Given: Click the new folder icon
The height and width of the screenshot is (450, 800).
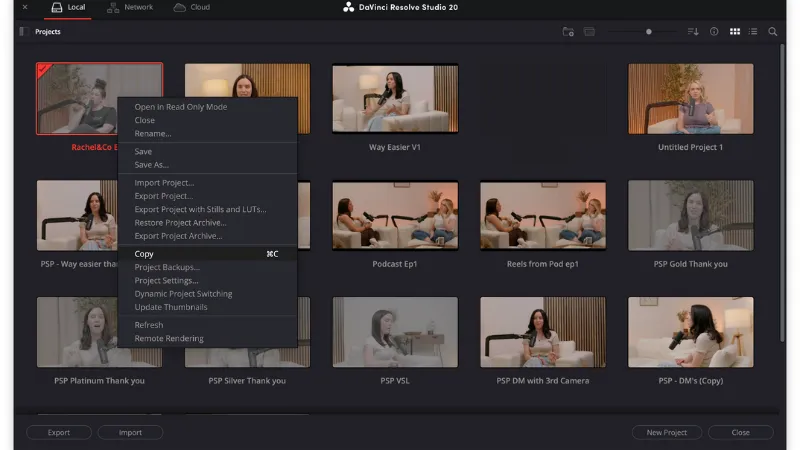Looking at the screenshot, I should click(568, 32).
